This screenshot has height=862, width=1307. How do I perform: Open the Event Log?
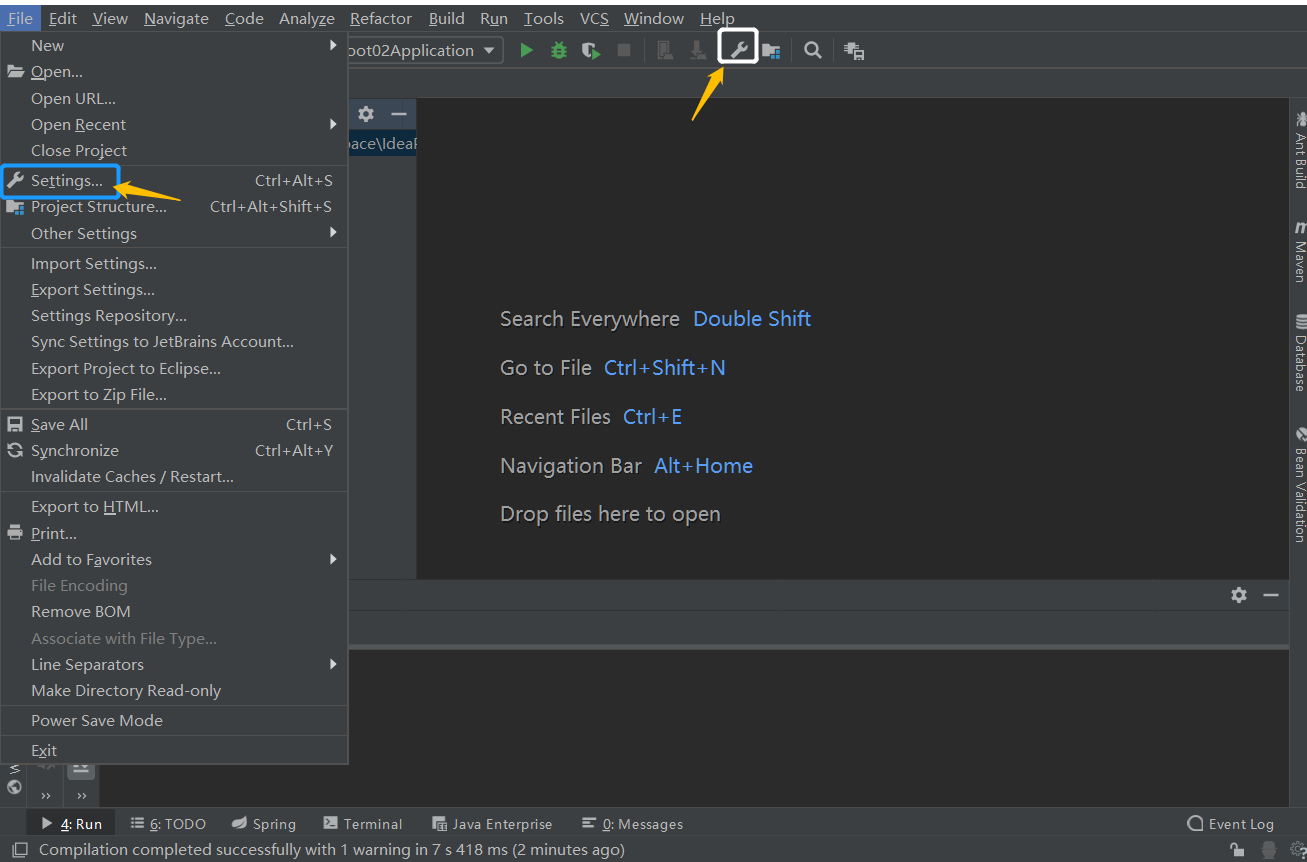pyautogui.click(x=1231, y=824)
